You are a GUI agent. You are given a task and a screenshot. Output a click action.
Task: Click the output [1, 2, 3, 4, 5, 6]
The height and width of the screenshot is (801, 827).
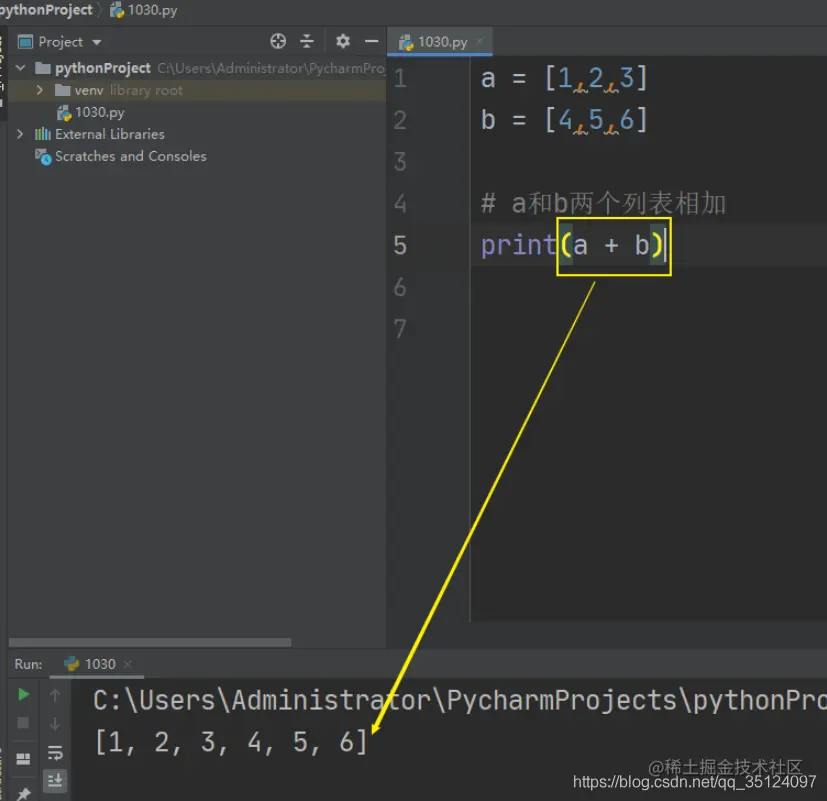[x=230, y=742]
